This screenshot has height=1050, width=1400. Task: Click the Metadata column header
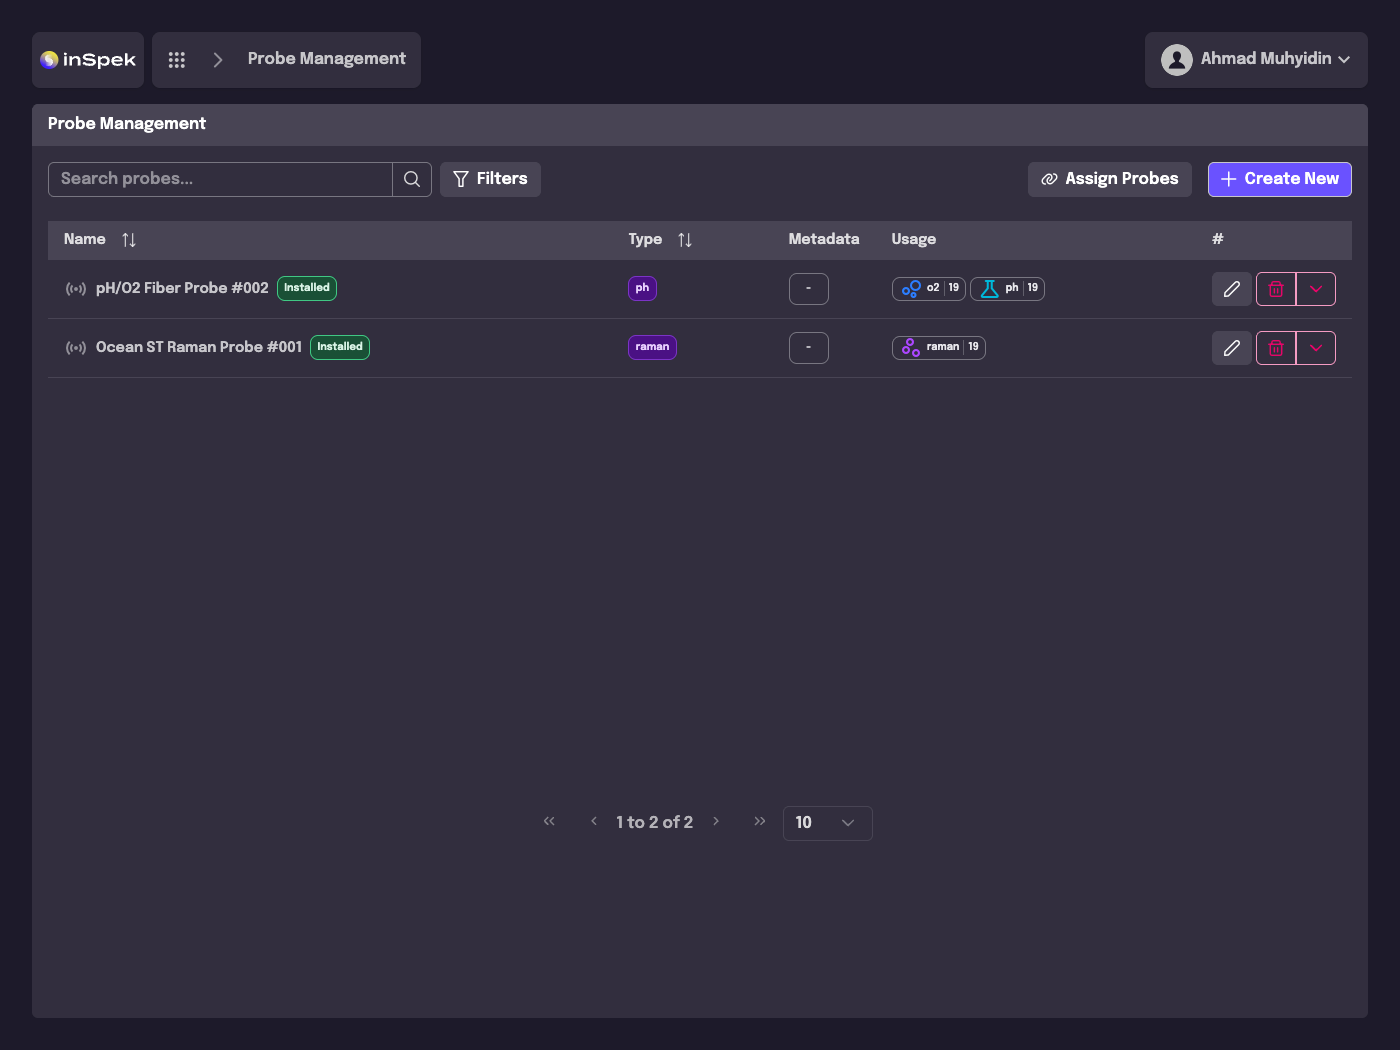824,239
